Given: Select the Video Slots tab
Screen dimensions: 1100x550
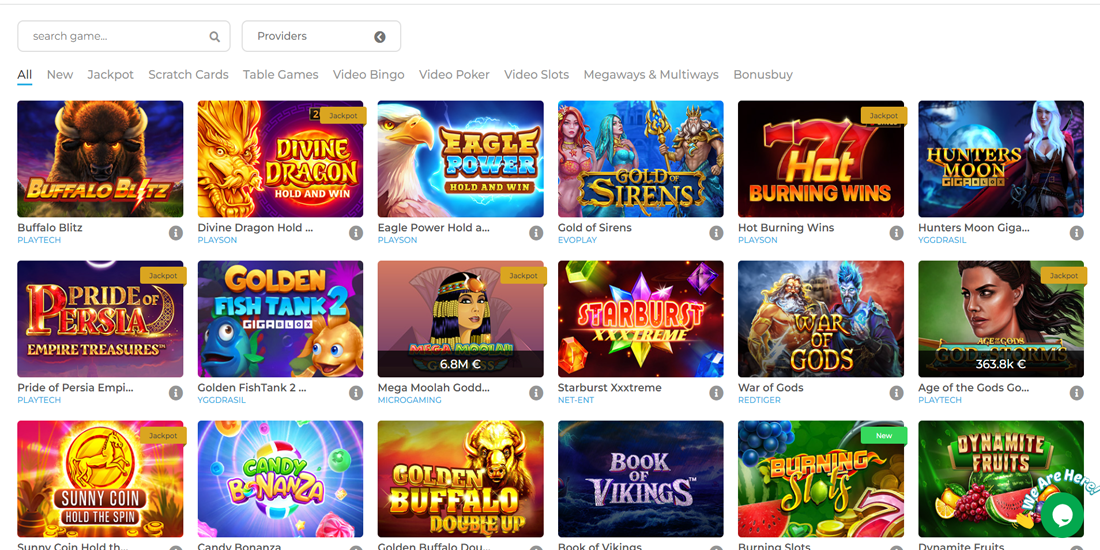Looking at the screenshot, I should [536, 75].
